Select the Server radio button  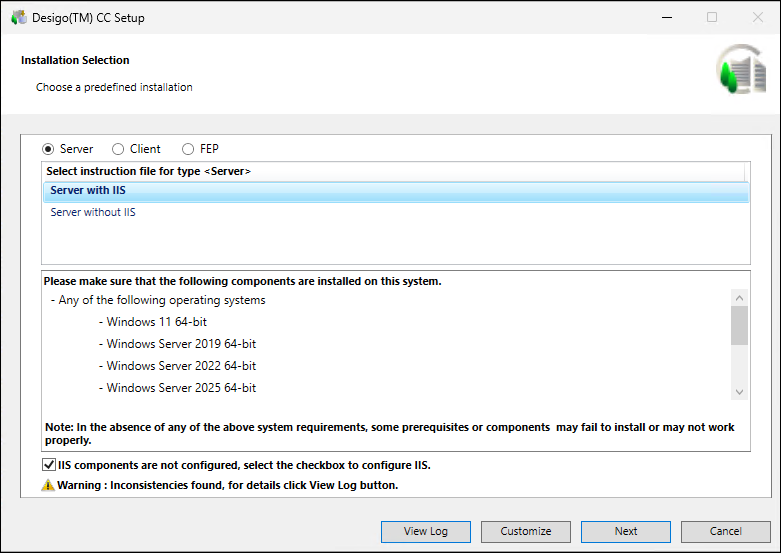click(49, 149)
